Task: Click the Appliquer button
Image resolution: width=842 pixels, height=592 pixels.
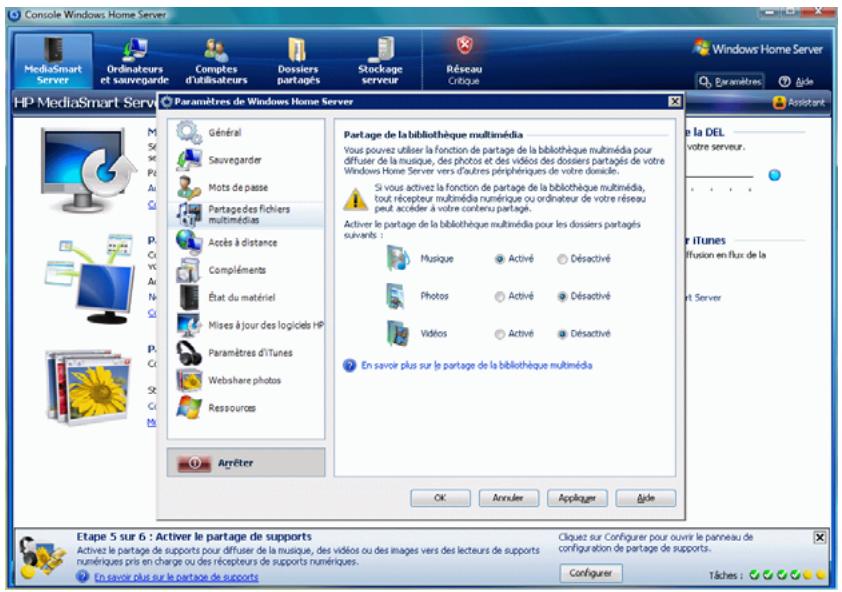Action: [x=577, y=498]
